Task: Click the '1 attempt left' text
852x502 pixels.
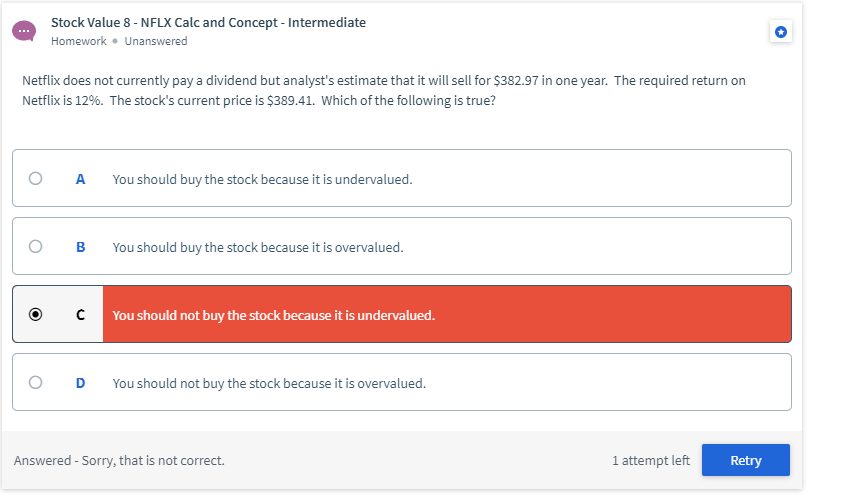Action: [651, 460]
